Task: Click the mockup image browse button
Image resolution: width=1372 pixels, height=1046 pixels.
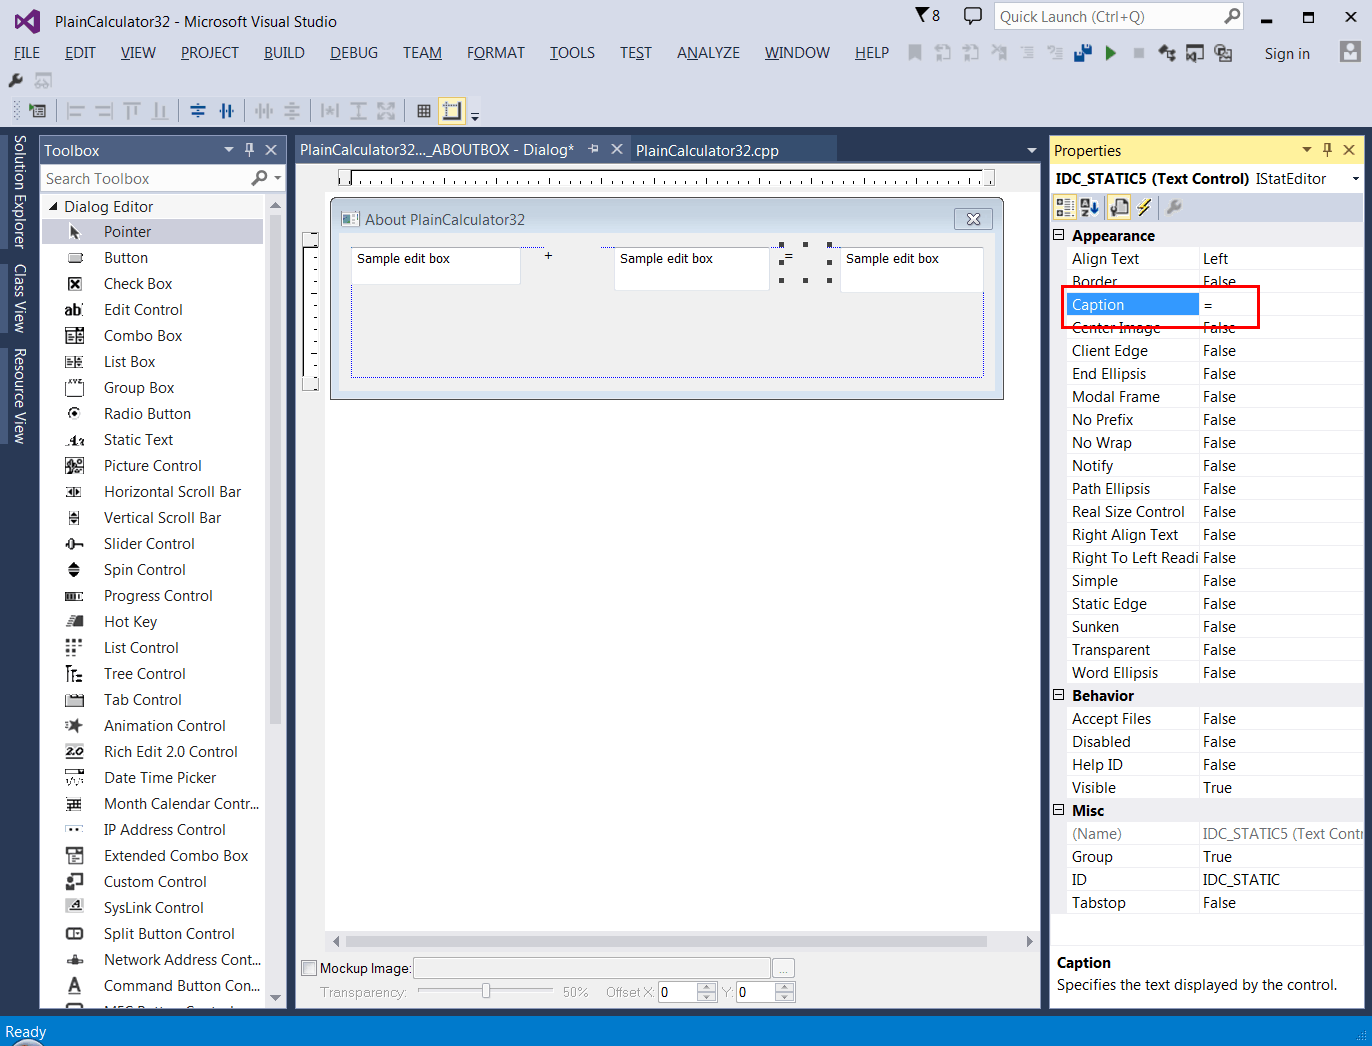Action: (784, 968)
